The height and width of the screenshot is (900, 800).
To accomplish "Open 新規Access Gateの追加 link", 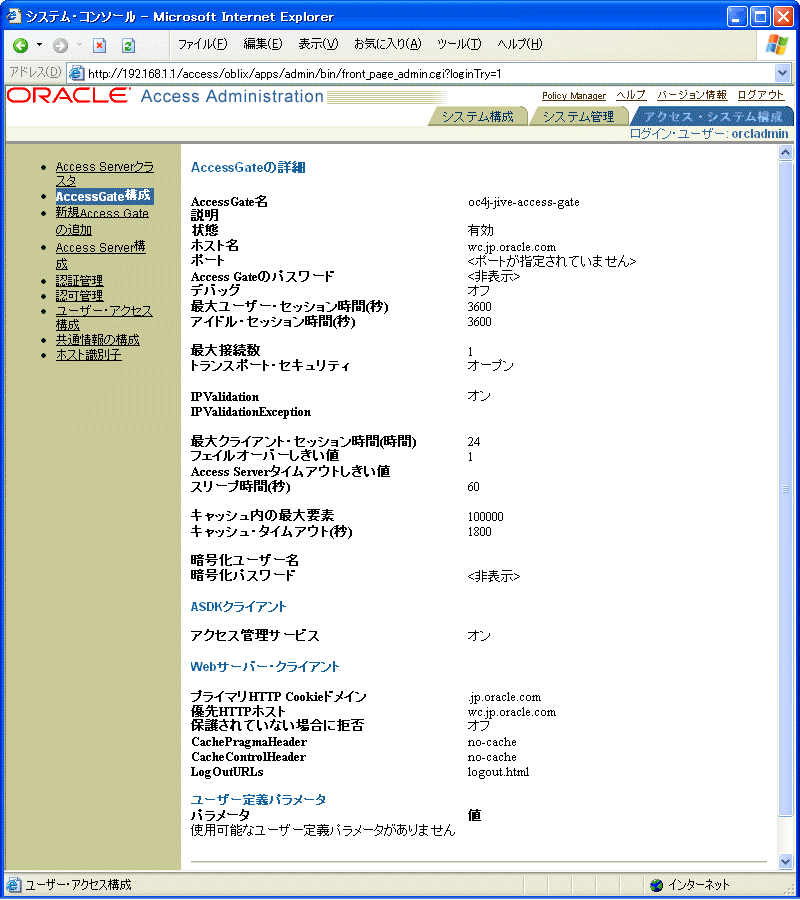I will click(x=102, y=221).
